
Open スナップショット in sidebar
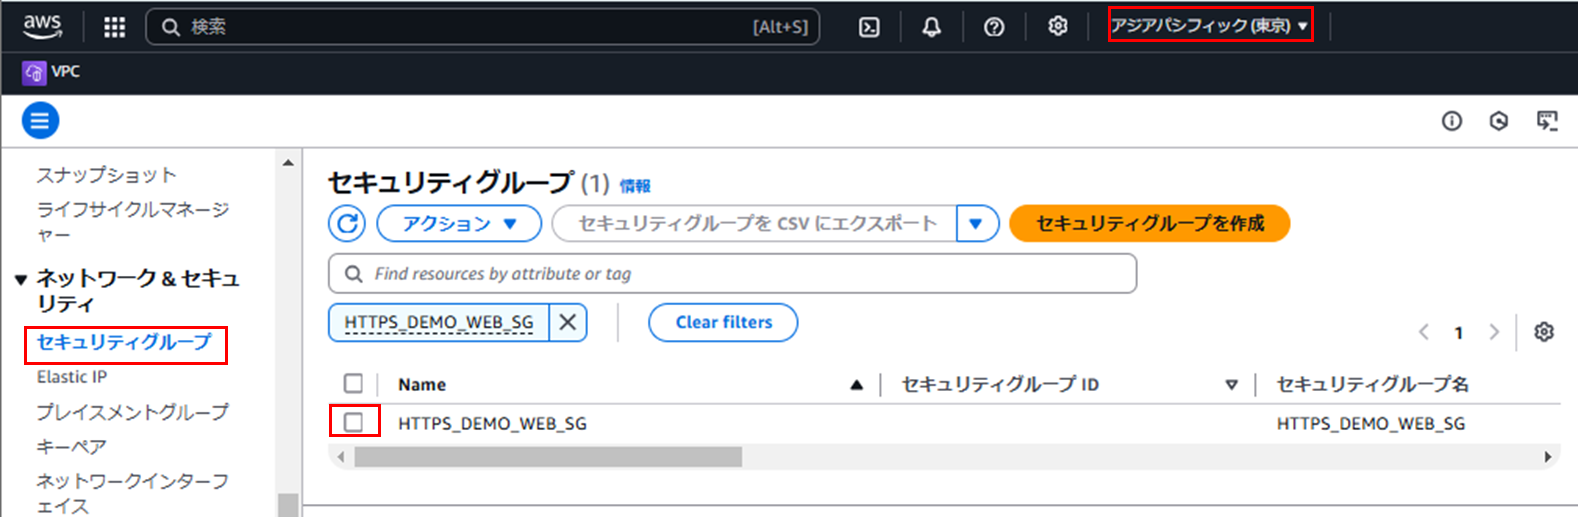106,175
